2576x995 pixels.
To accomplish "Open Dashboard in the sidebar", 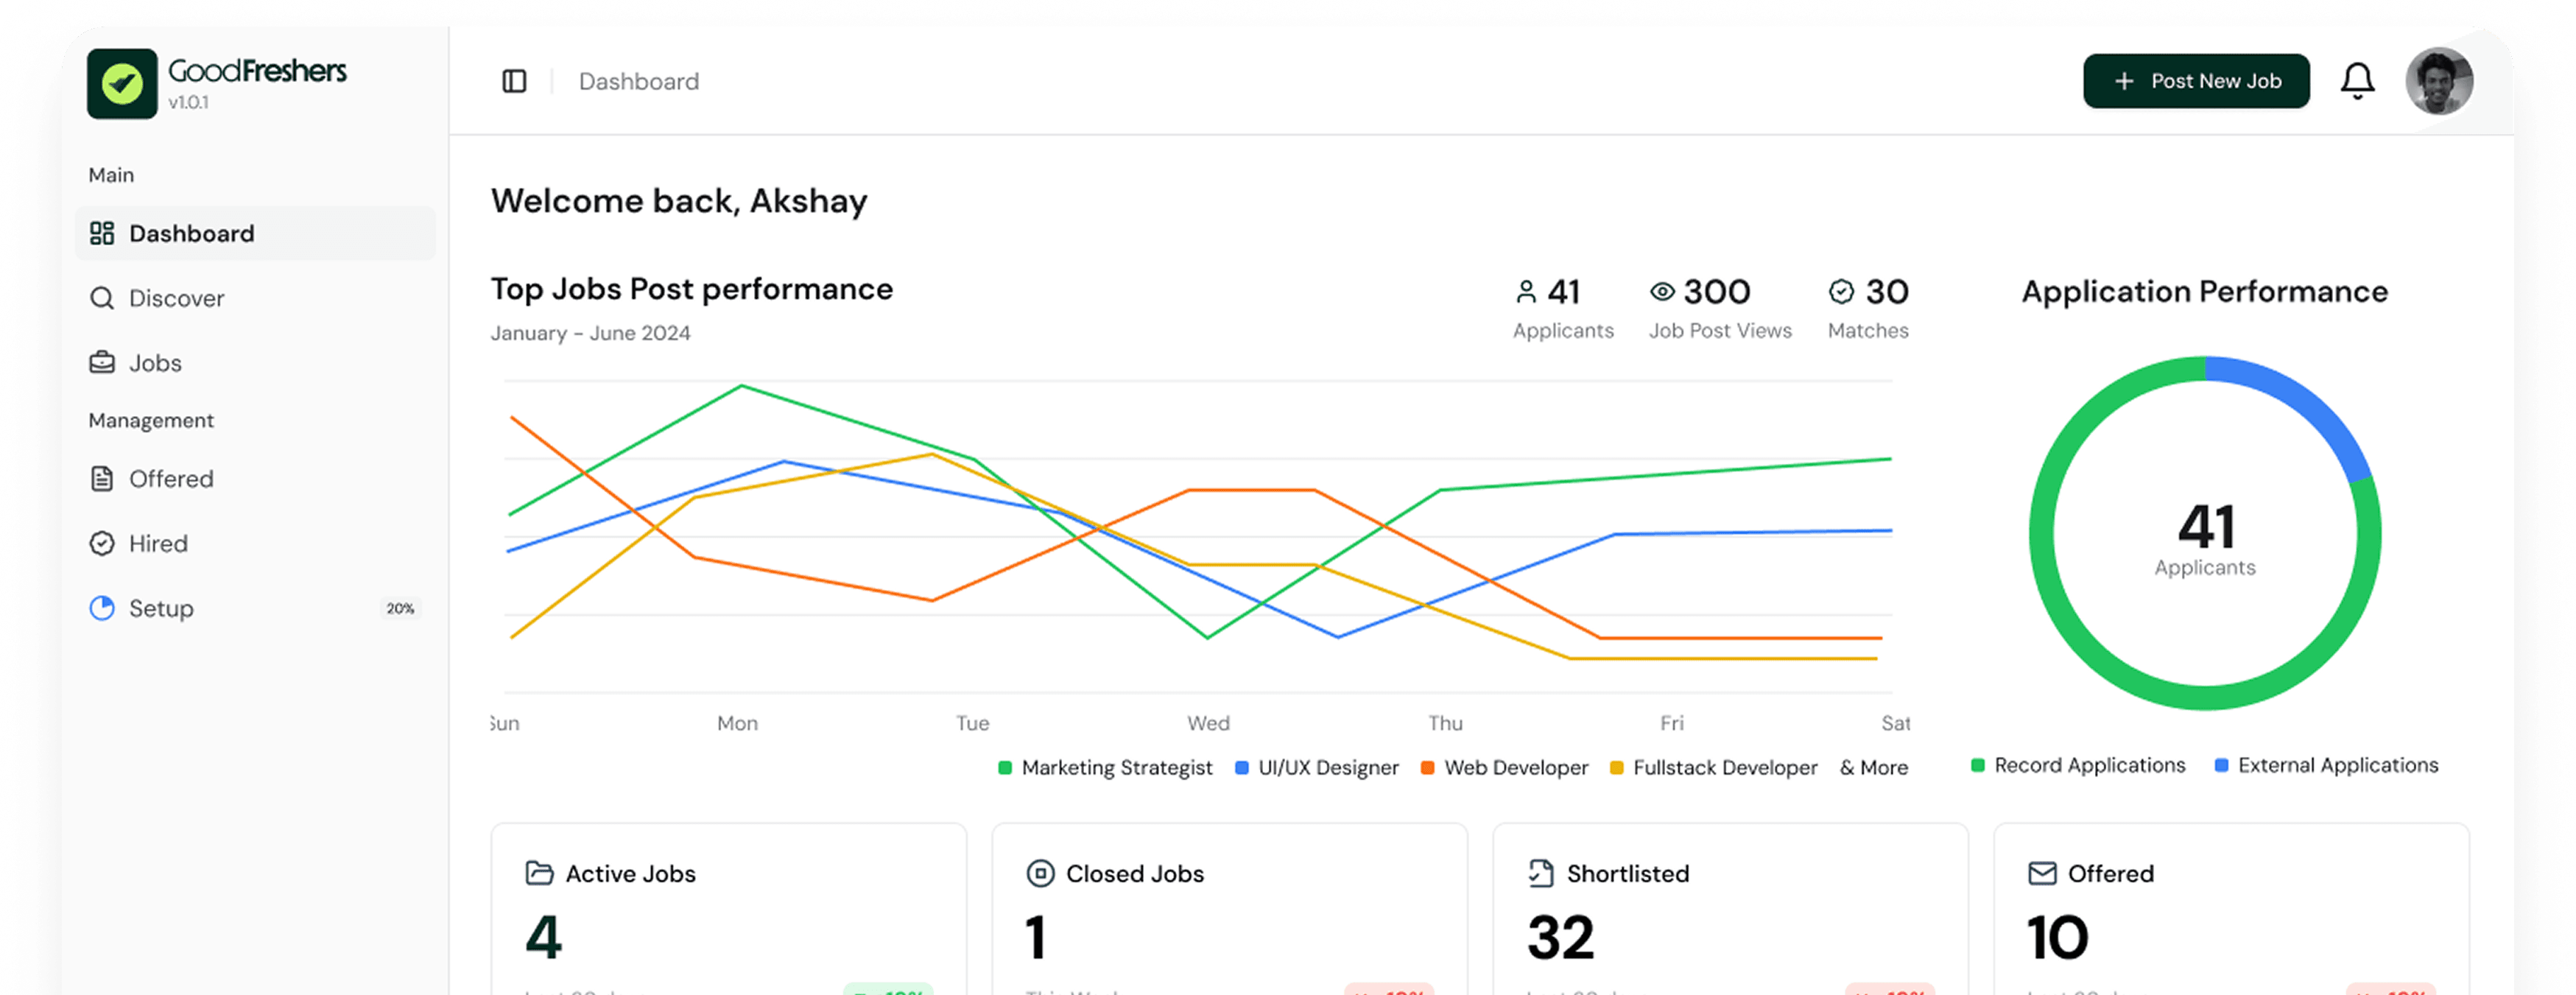I will [191, 233].
